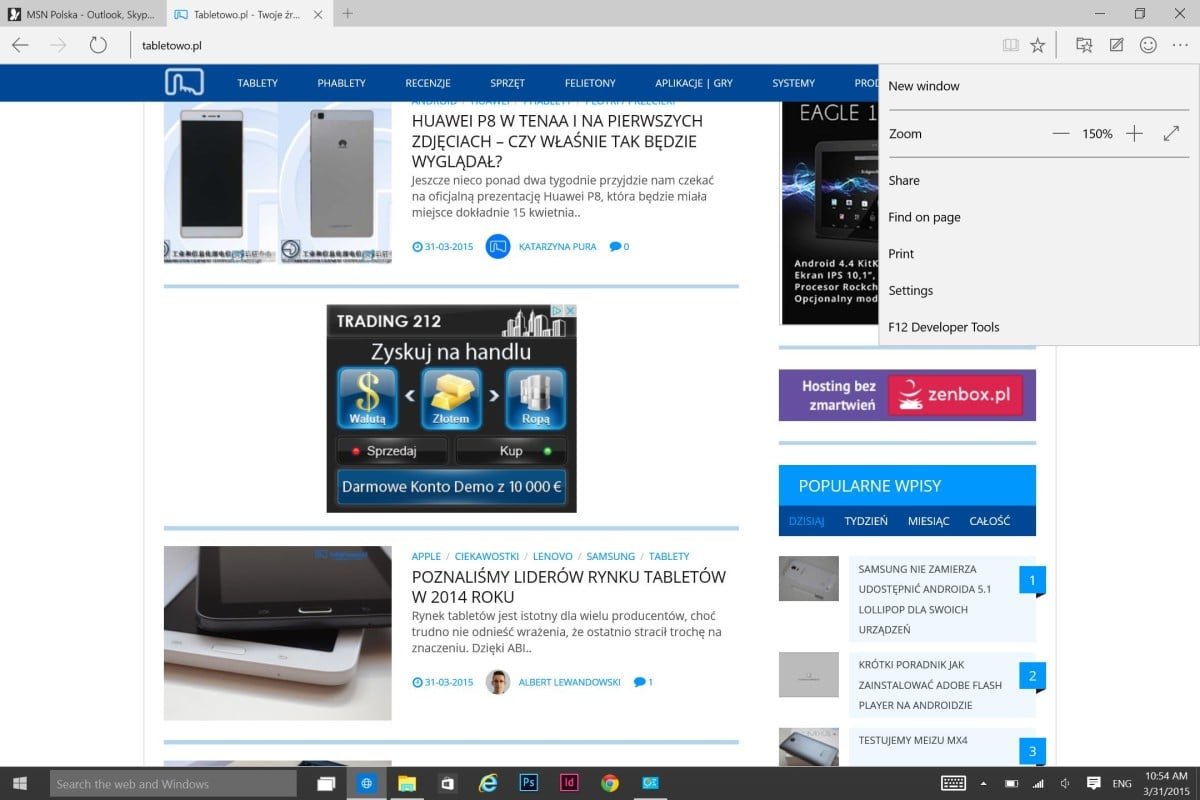The width and height of the screenshot is (1200, 800).
Task: Open the SYSTEMY navigation link
Action: click(x=794, y=83)
